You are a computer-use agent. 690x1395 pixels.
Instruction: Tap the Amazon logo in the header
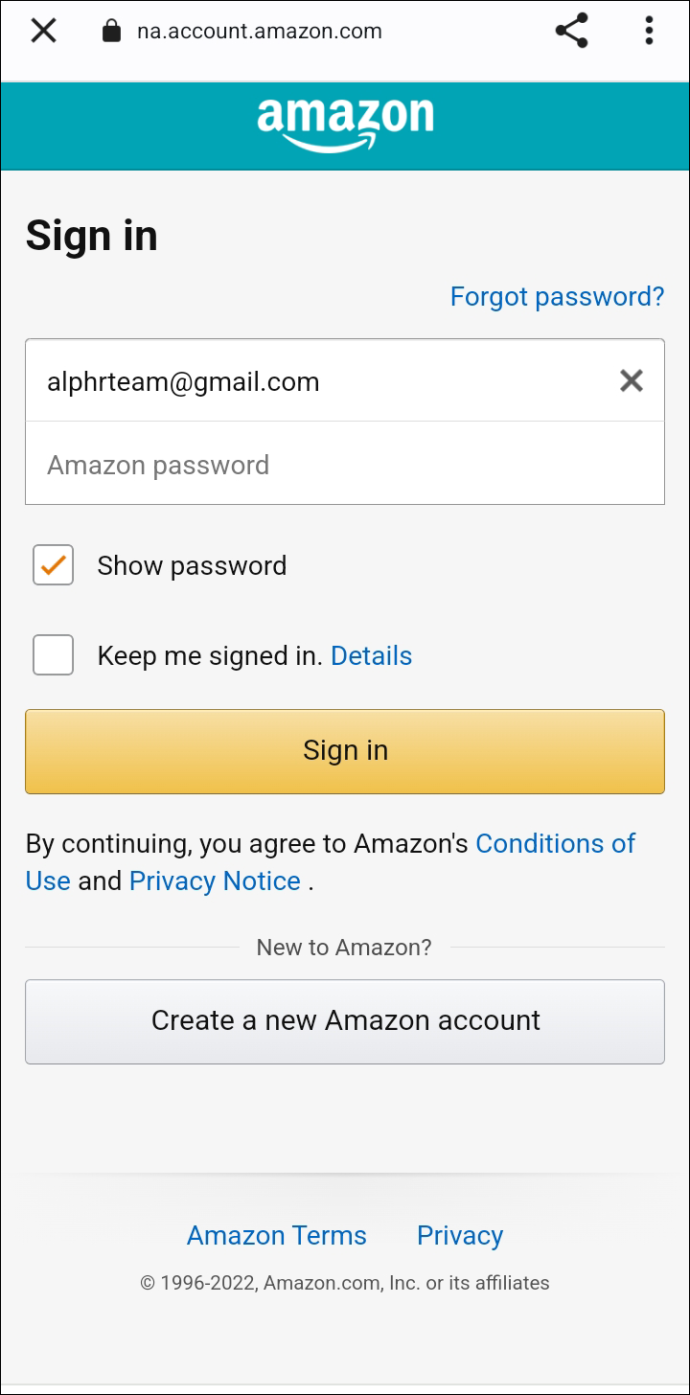(345, 125)
